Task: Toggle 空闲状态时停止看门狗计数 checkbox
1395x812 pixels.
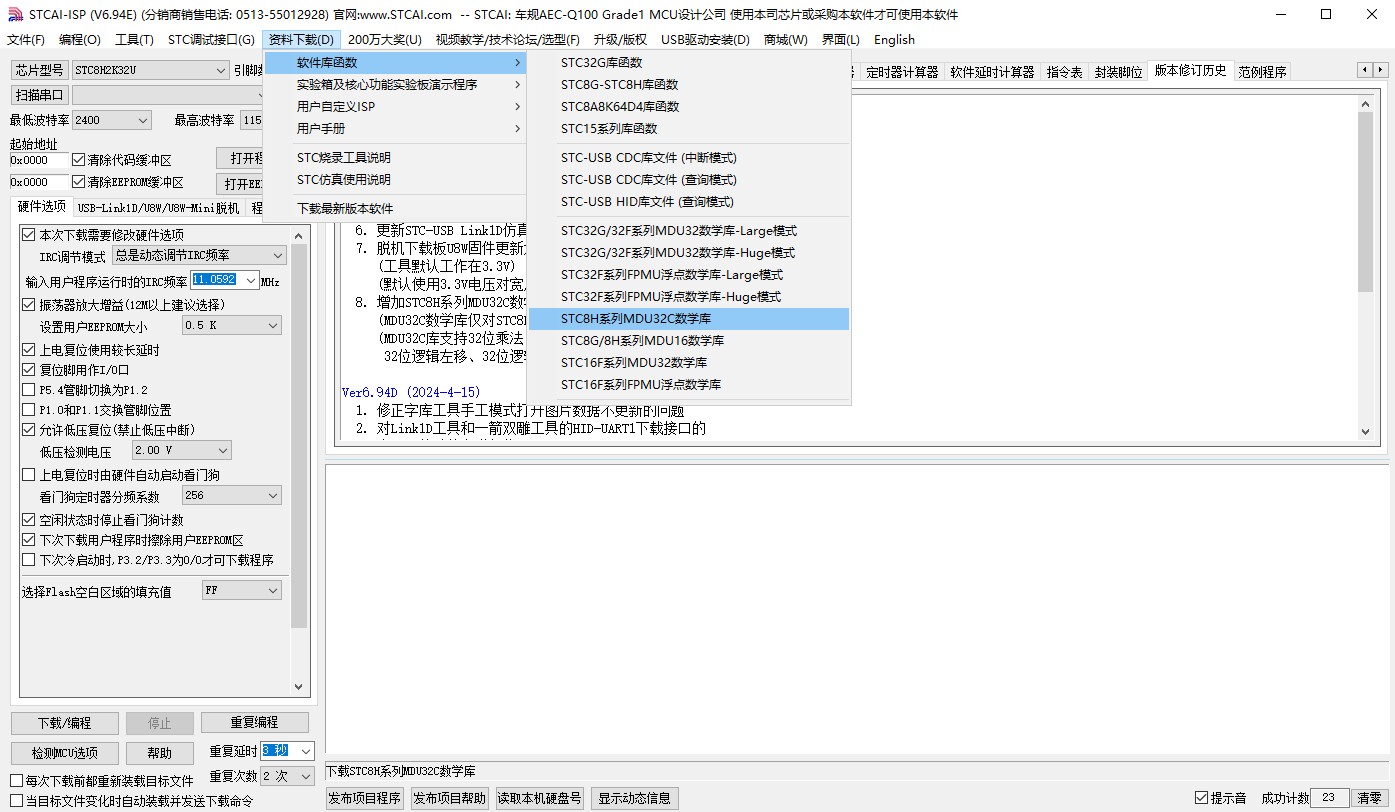Action: click(x=29, y=520)
